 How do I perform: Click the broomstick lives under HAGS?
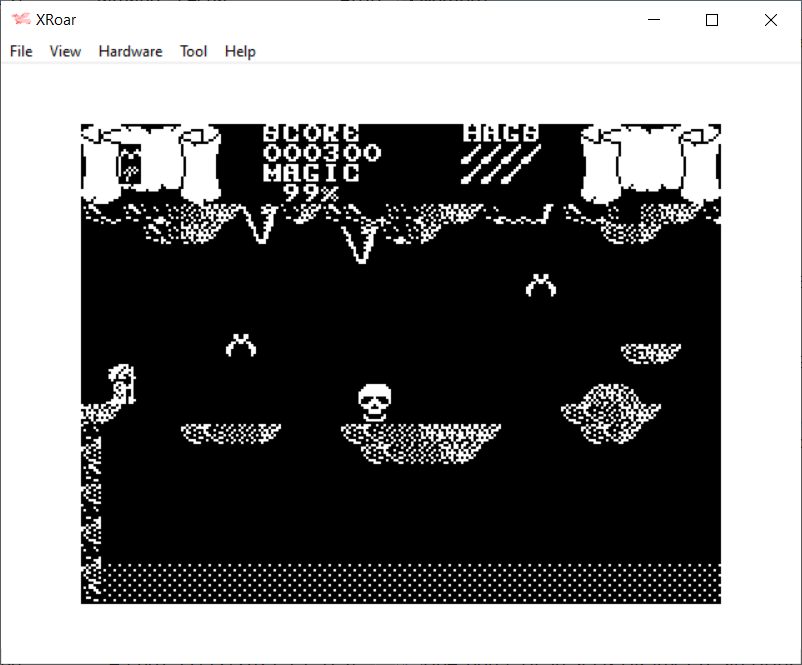pos(501,164)
